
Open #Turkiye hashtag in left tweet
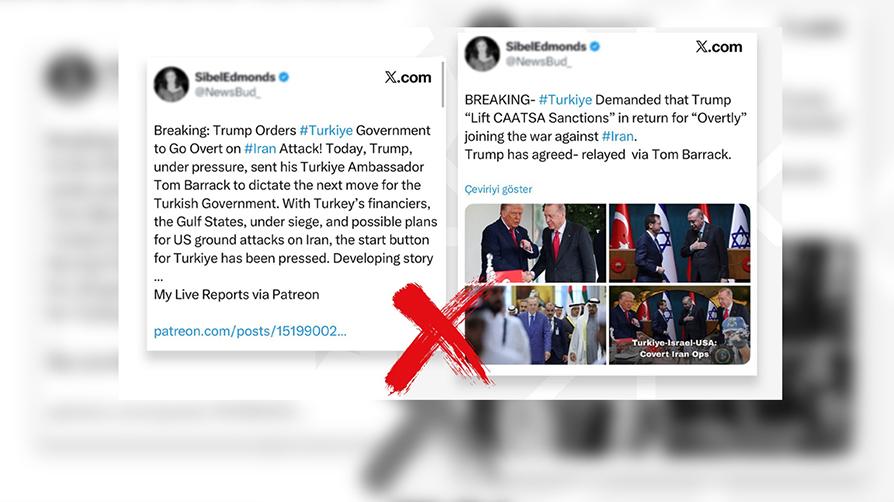click(x=326, y=130)
